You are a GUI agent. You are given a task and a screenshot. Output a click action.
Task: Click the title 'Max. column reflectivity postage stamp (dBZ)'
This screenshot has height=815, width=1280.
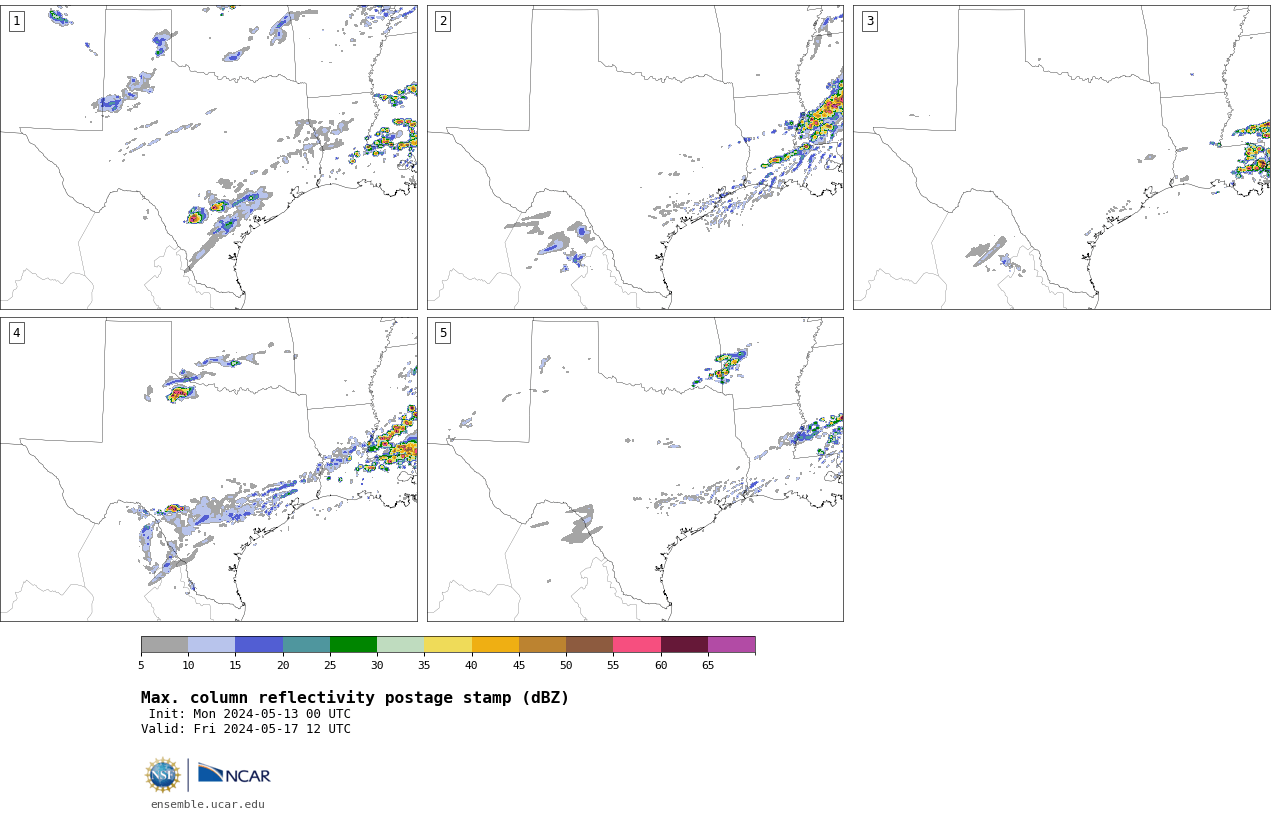355,698
